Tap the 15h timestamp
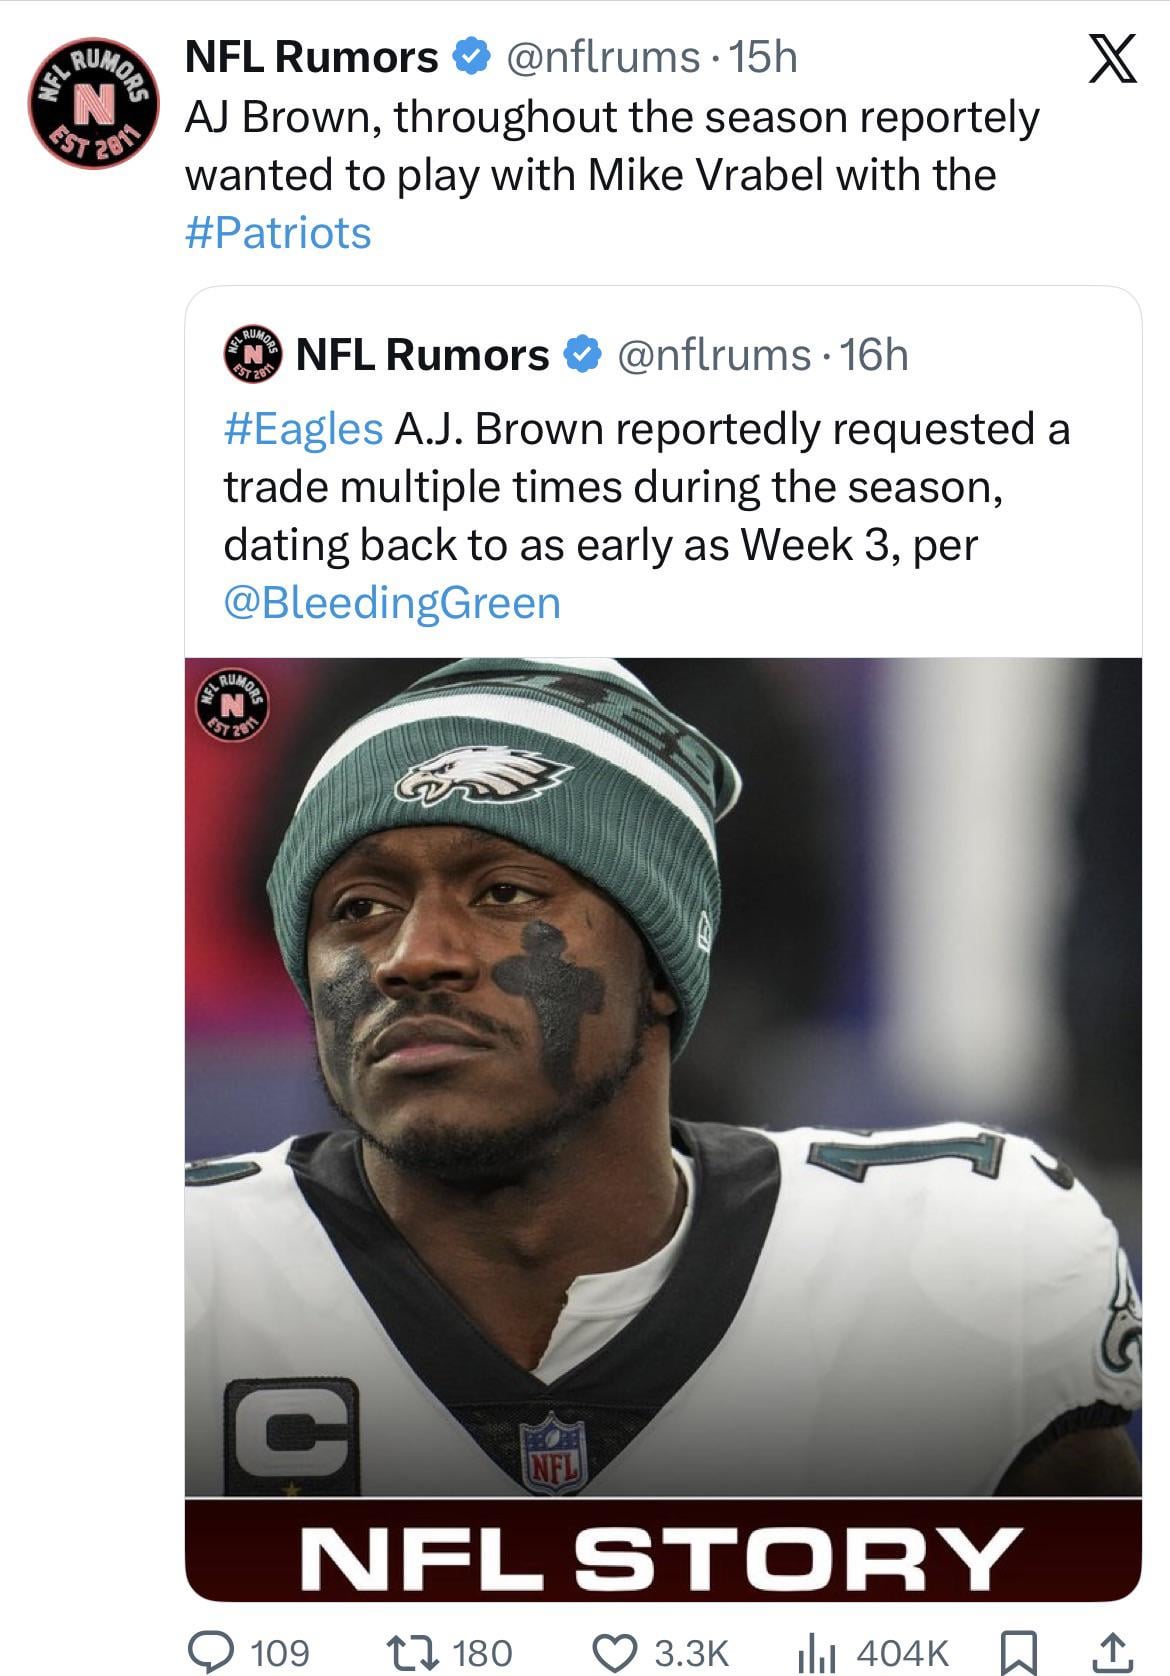 tap(764, 57)
